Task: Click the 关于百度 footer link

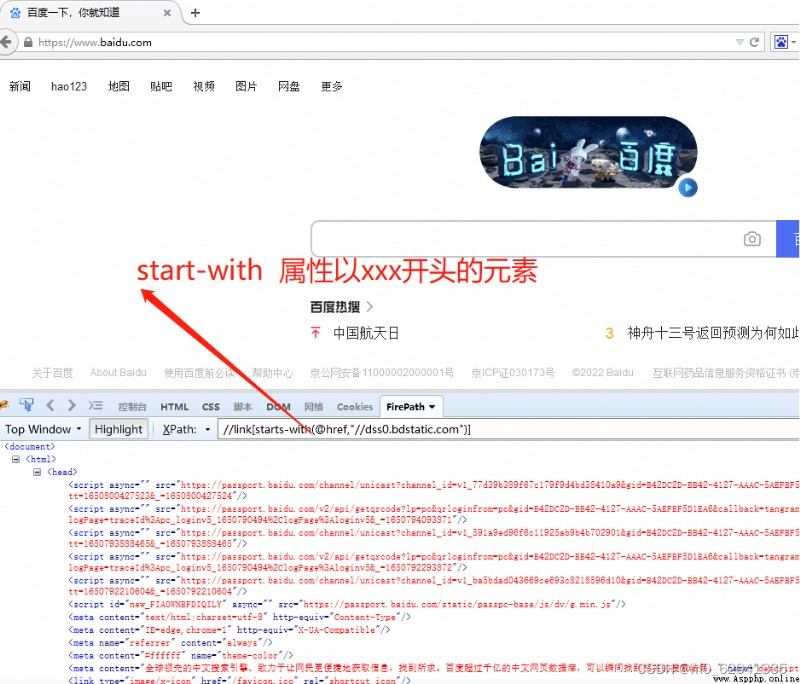Action: click(x=52, y=373)
